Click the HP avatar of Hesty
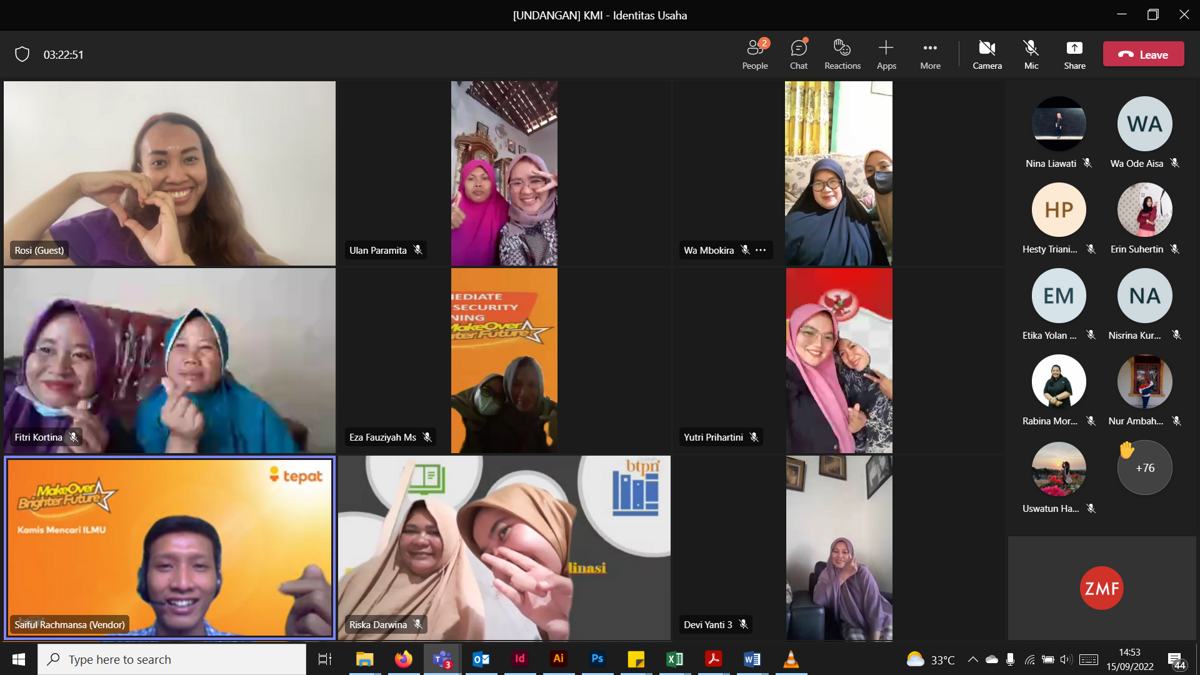Image resolution: width=1200 pixels, height=675 pixels. 1059,209
